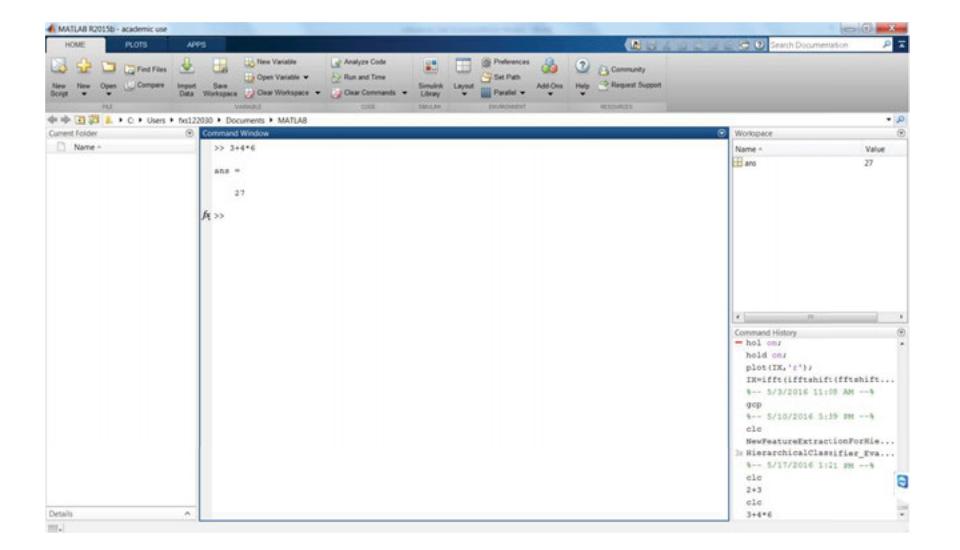This screenshot has width=960, height=550.
Task: Open Command Window actions menu
Action: click(x=721, y=133)
